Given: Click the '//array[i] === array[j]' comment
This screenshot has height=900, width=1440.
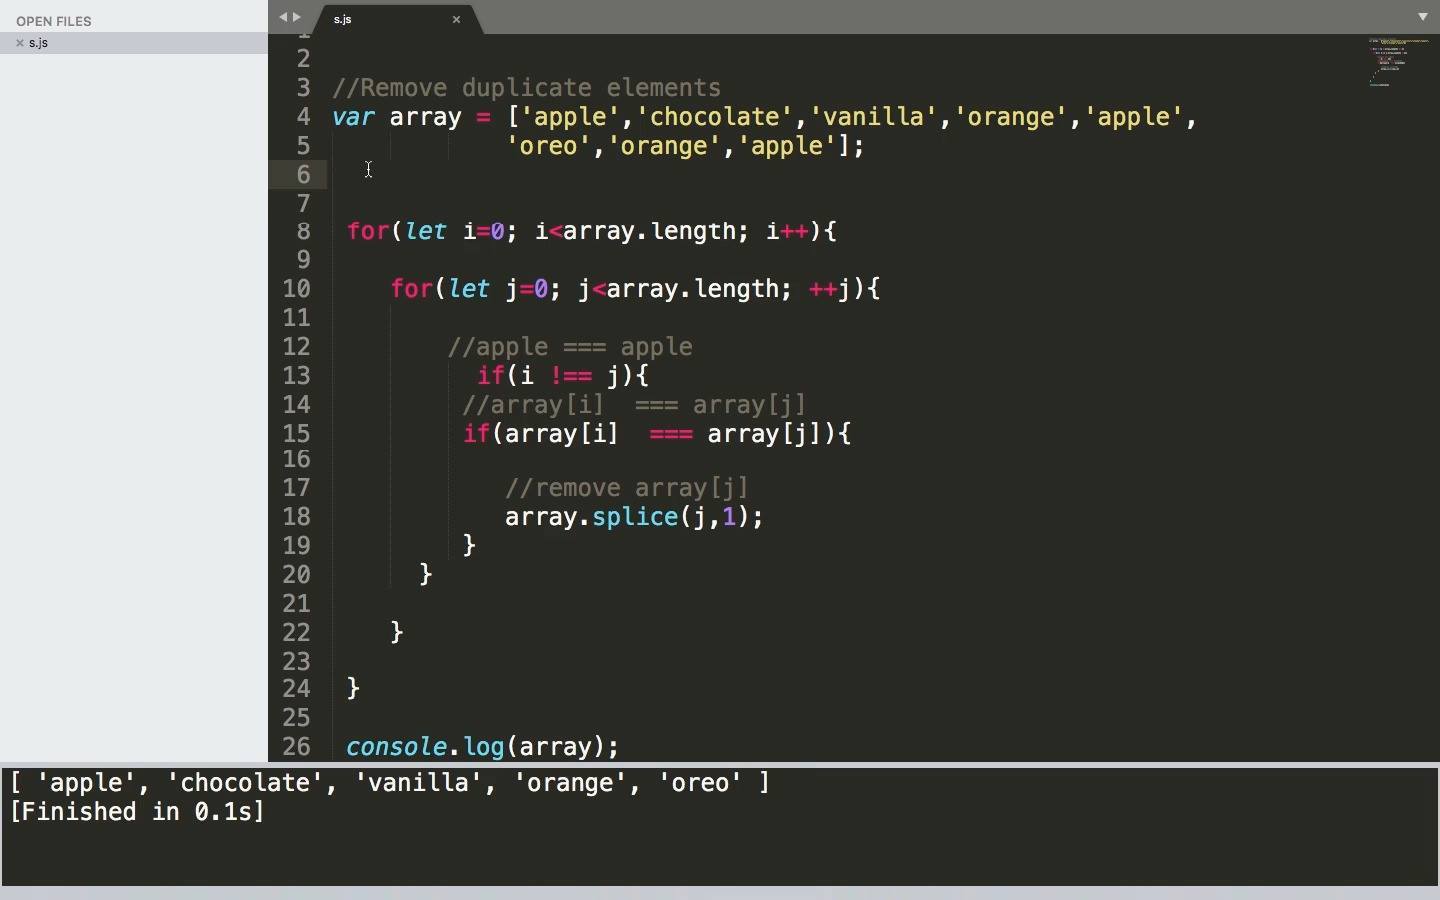Looking at the screenshot, I should (634, 405).
